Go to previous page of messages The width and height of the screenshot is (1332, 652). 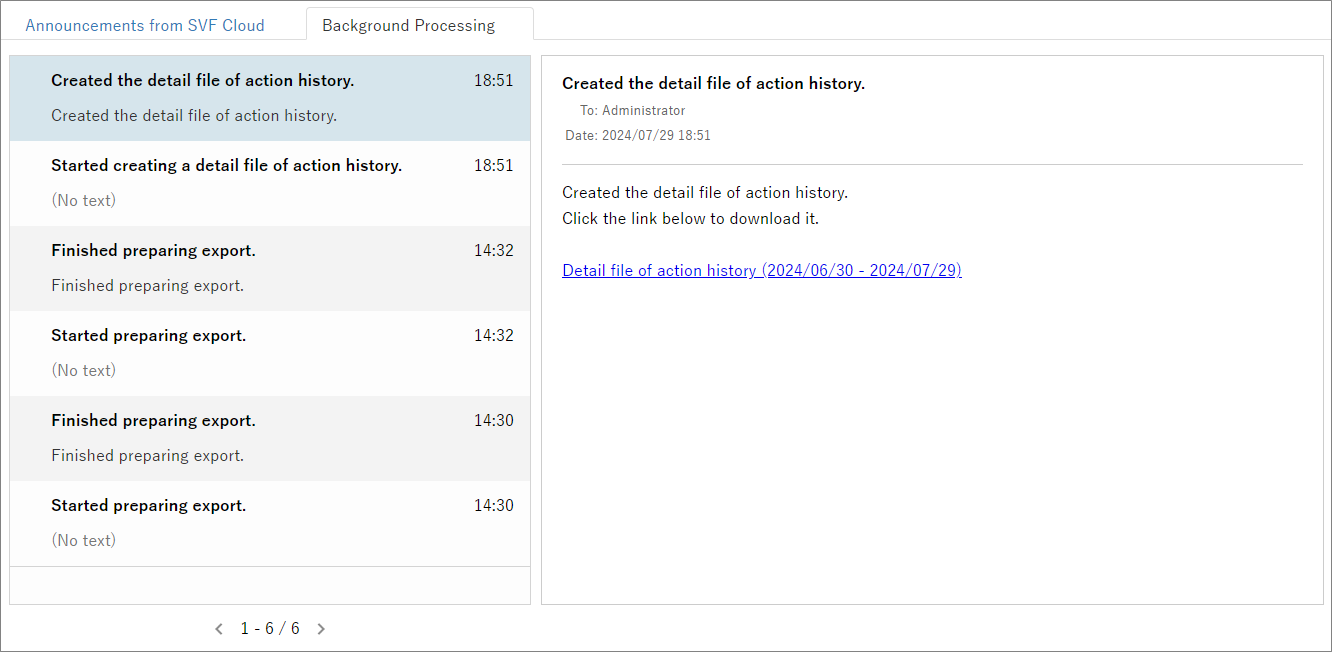point(219,629)
